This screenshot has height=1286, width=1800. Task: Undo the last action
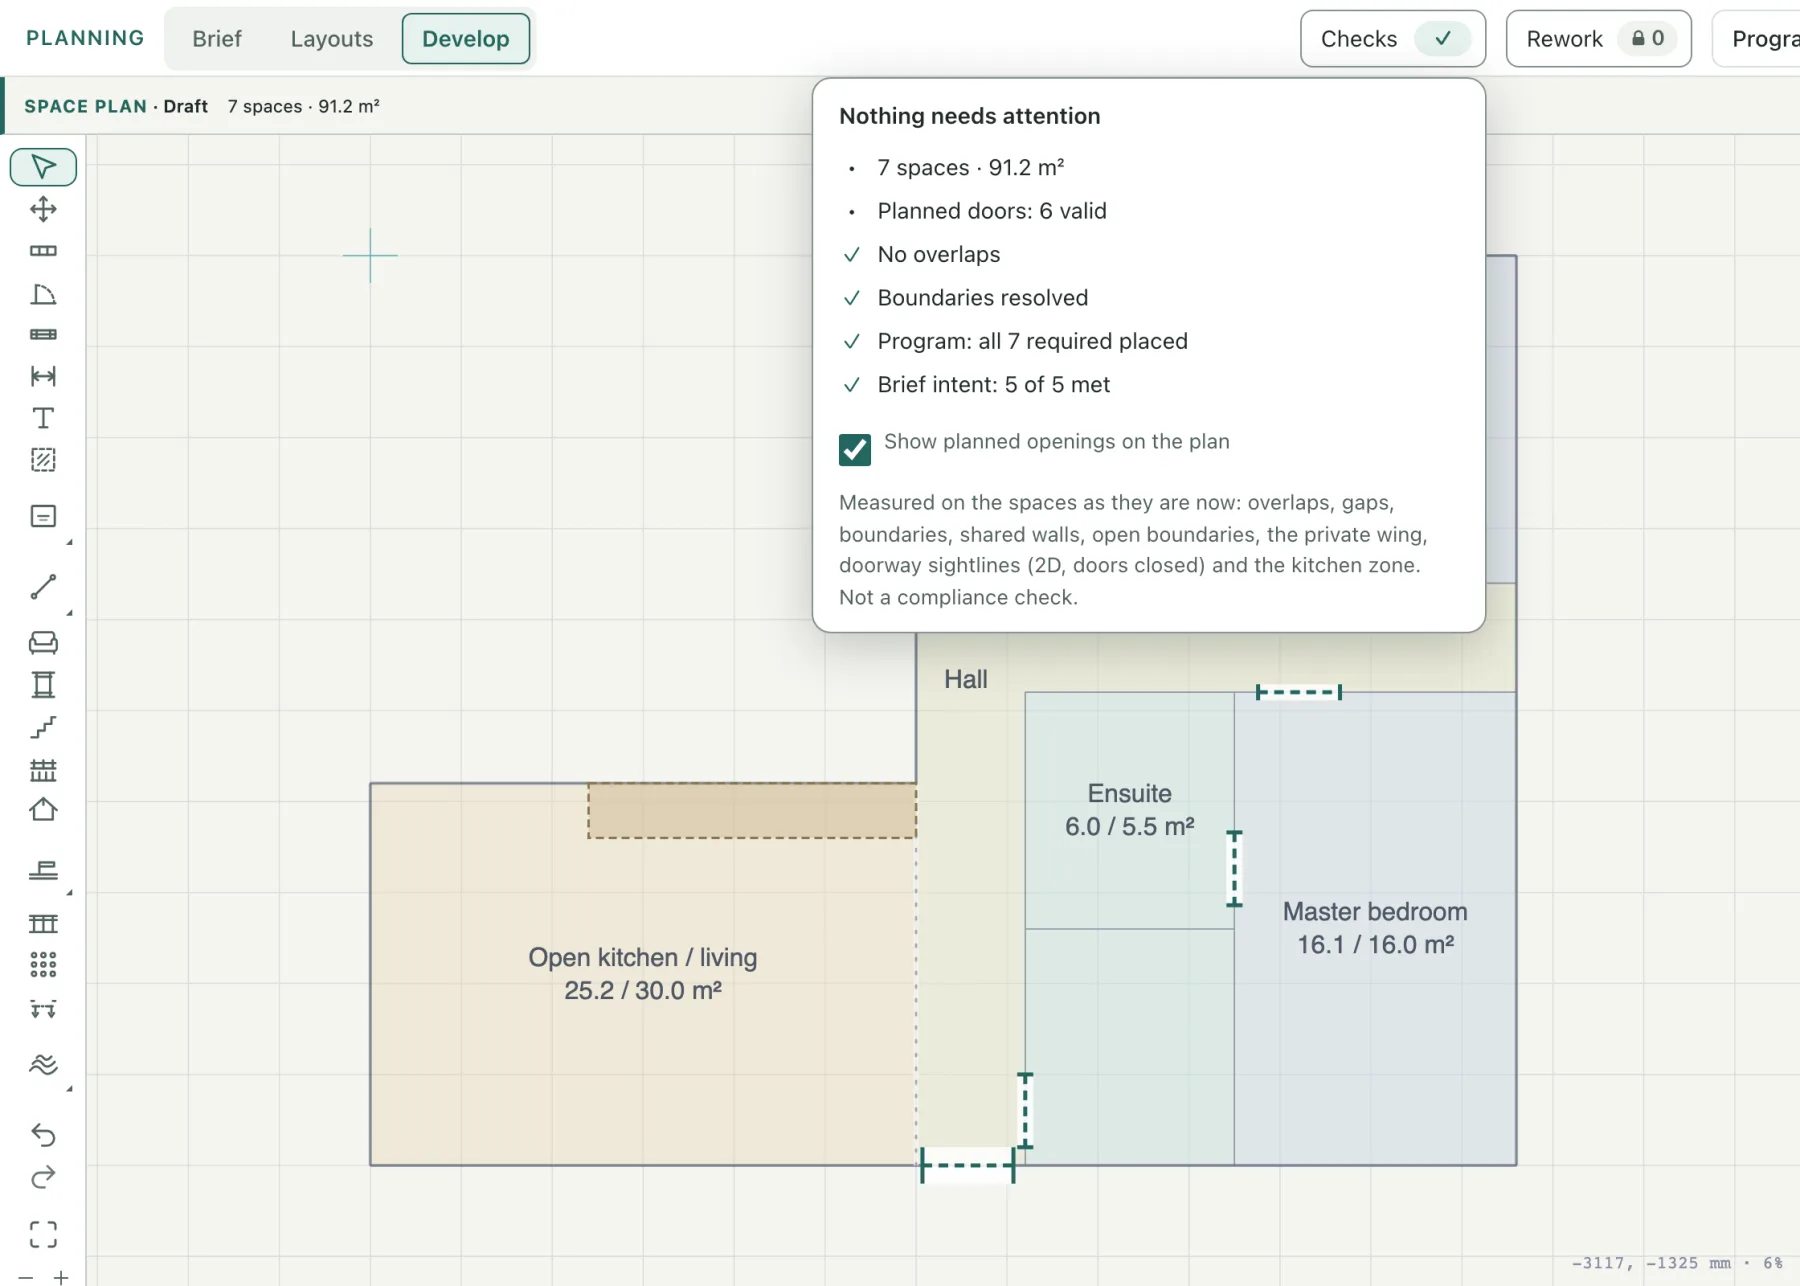click(43, 1134)
